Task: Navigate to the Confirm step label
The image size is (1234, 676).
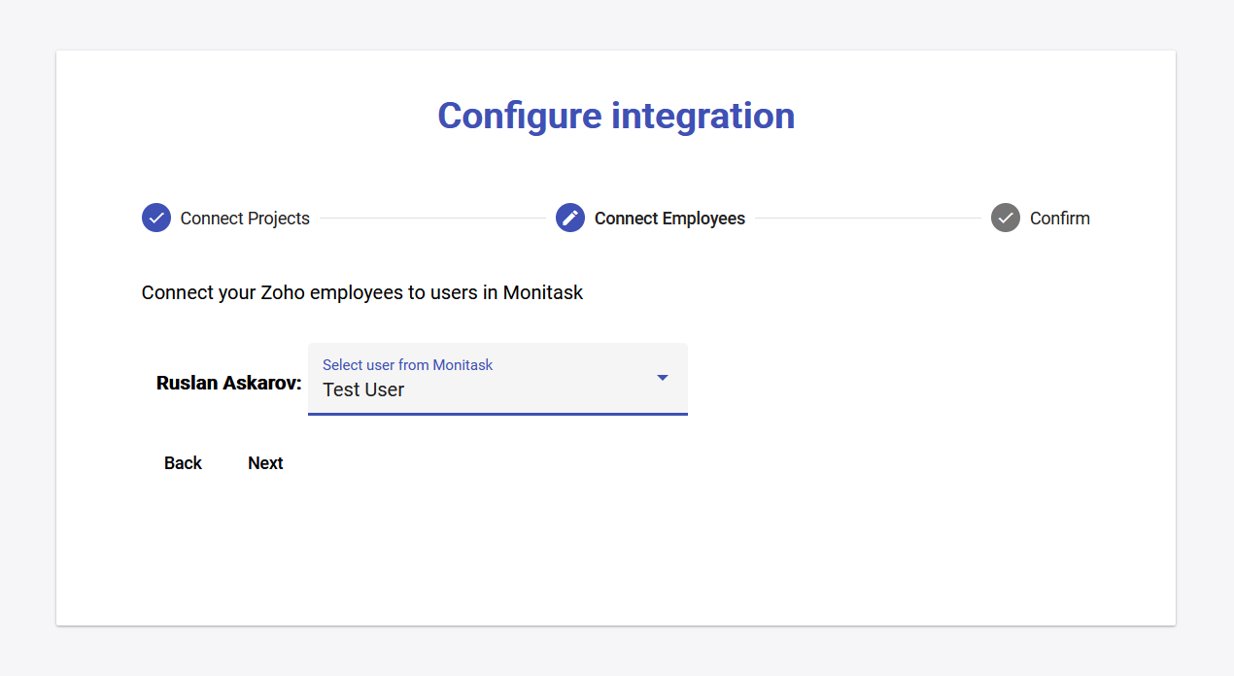Action: pos(1060,217)
